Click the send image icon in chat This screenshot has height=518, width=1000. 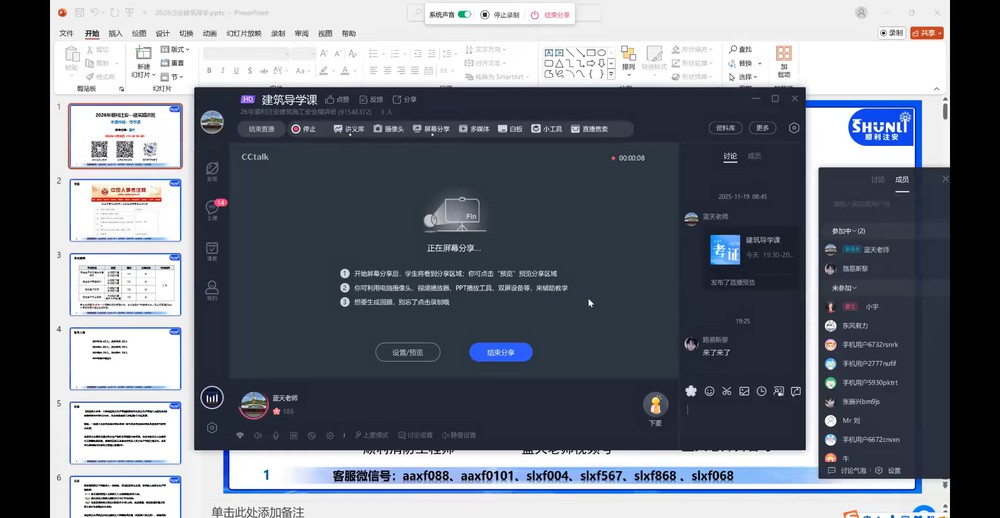click(x=744, y=391)
